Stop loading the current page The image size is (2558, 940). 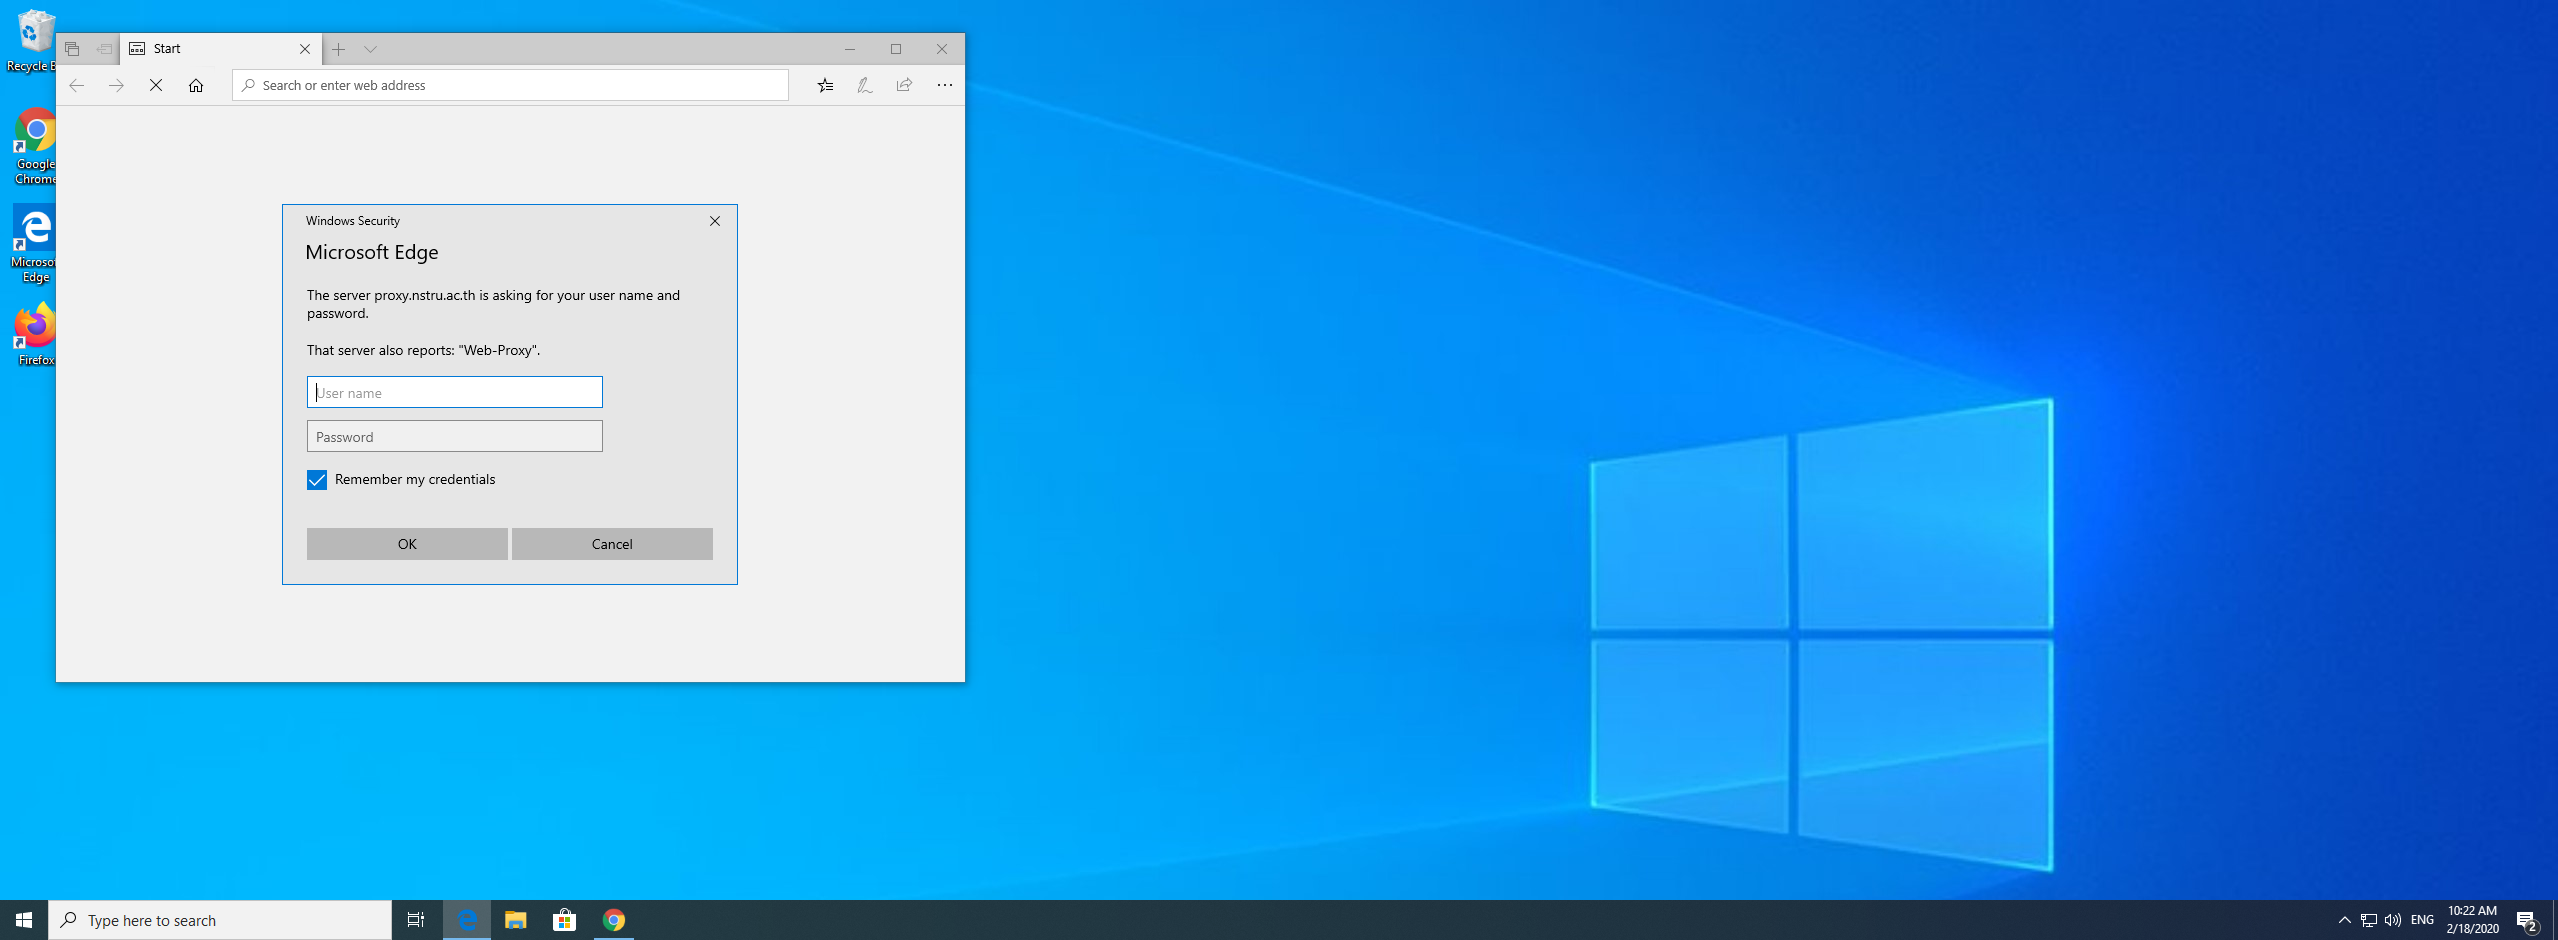click(x=156, y=85)
